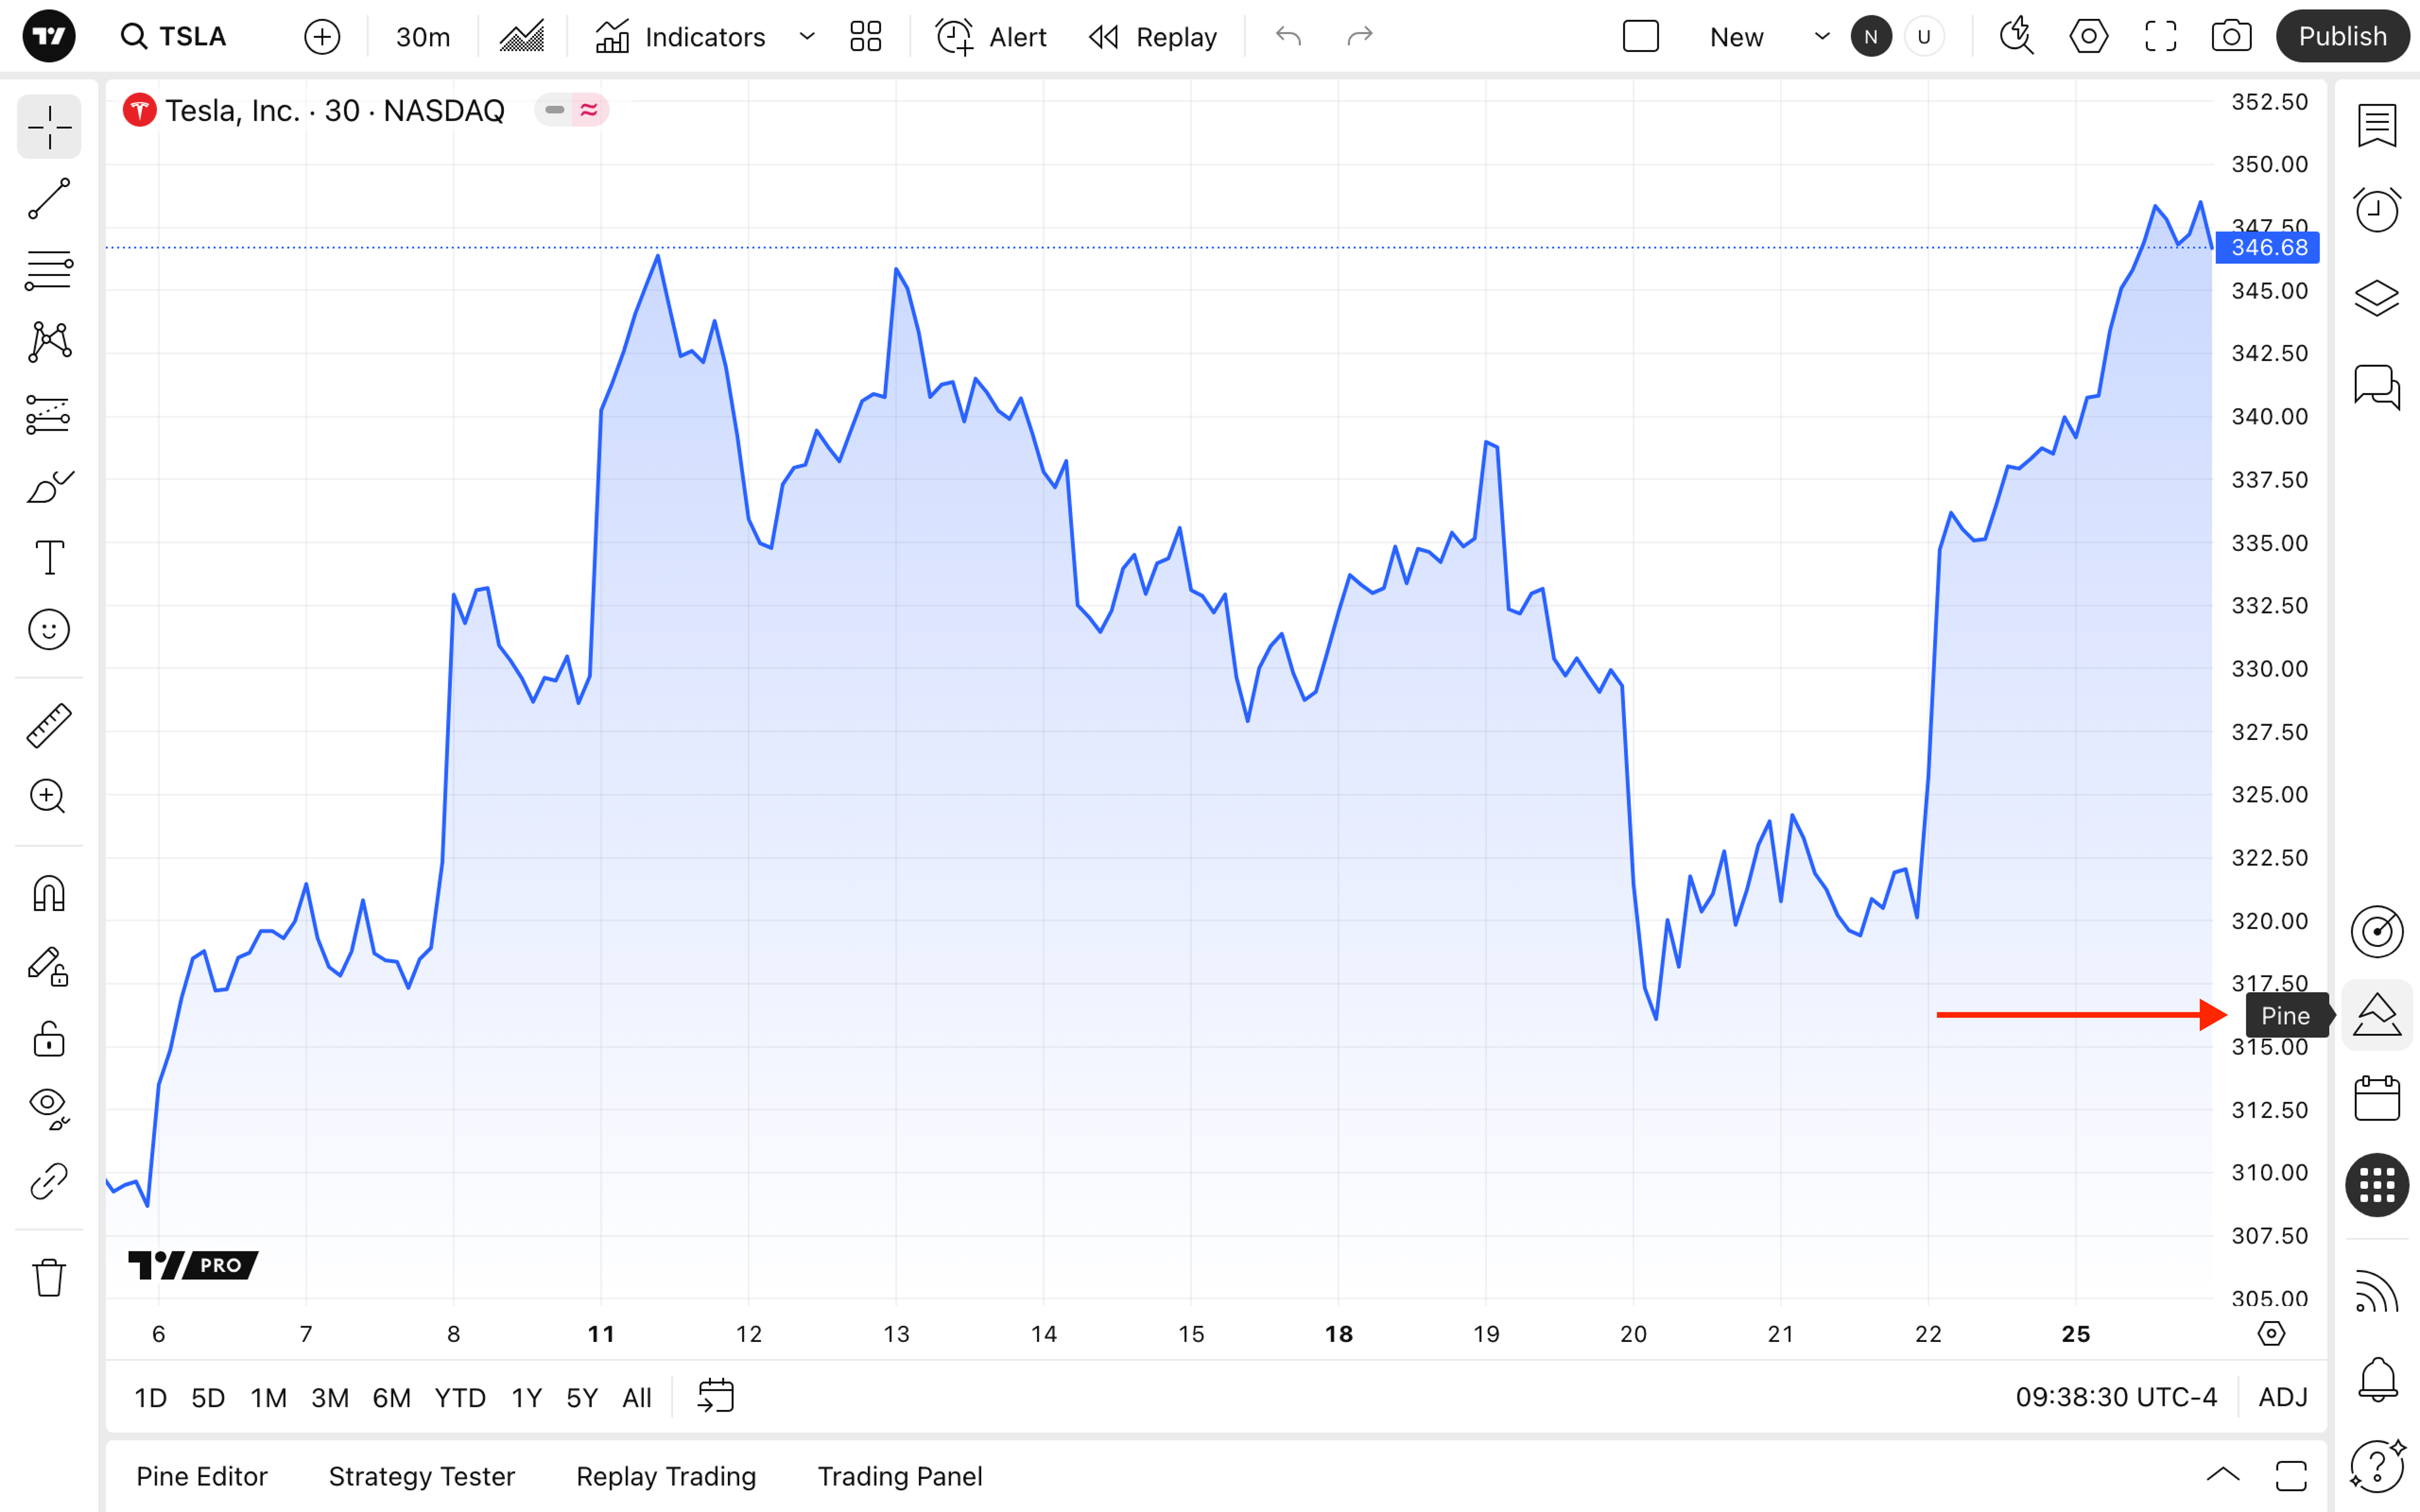
Task: Toggle ADJ price adjustment
Action: (x=2282, y=1397)
